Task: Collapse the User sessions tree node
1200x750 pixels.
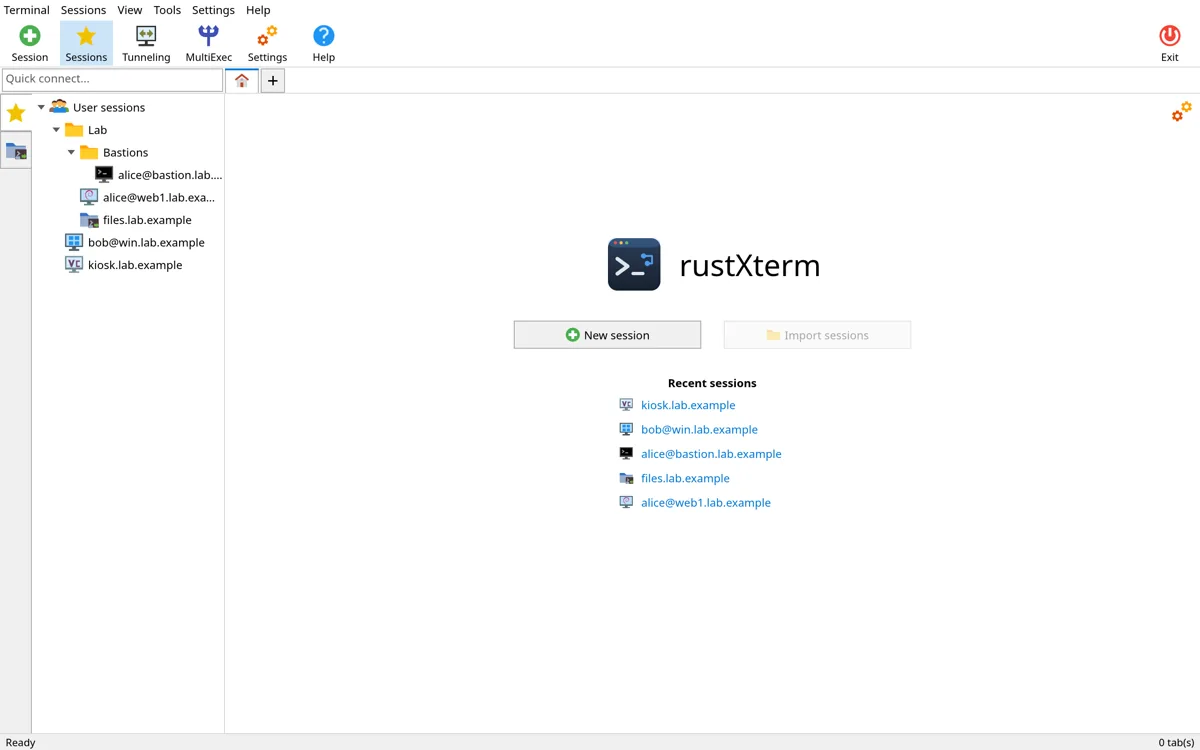Action: point(41,107)
